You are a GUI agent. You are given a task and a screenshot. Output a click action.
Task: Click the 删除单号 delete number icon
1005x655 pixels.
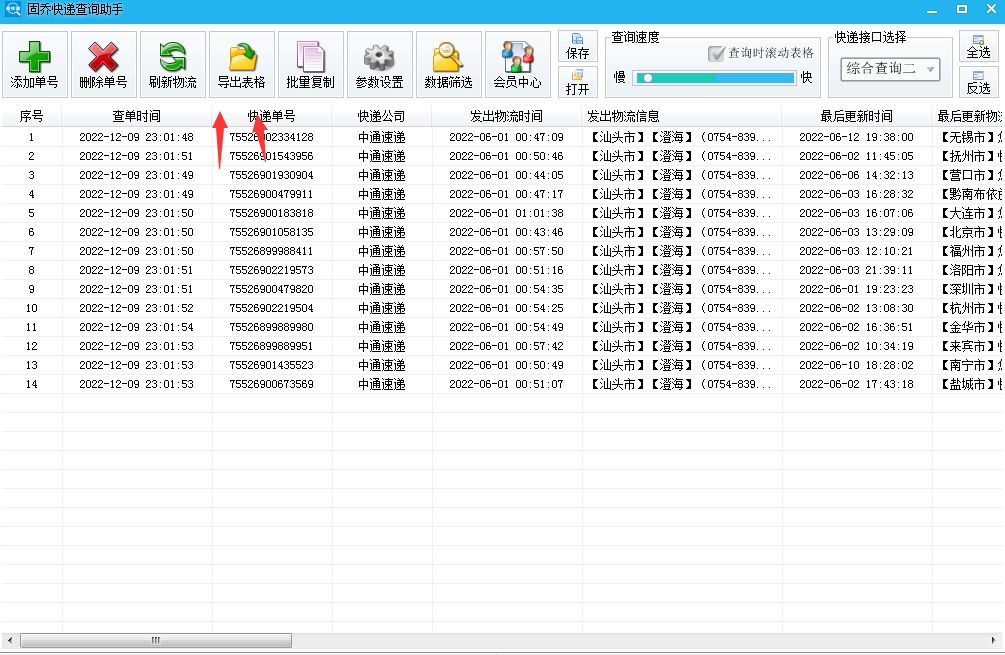(x=101, y=62)
